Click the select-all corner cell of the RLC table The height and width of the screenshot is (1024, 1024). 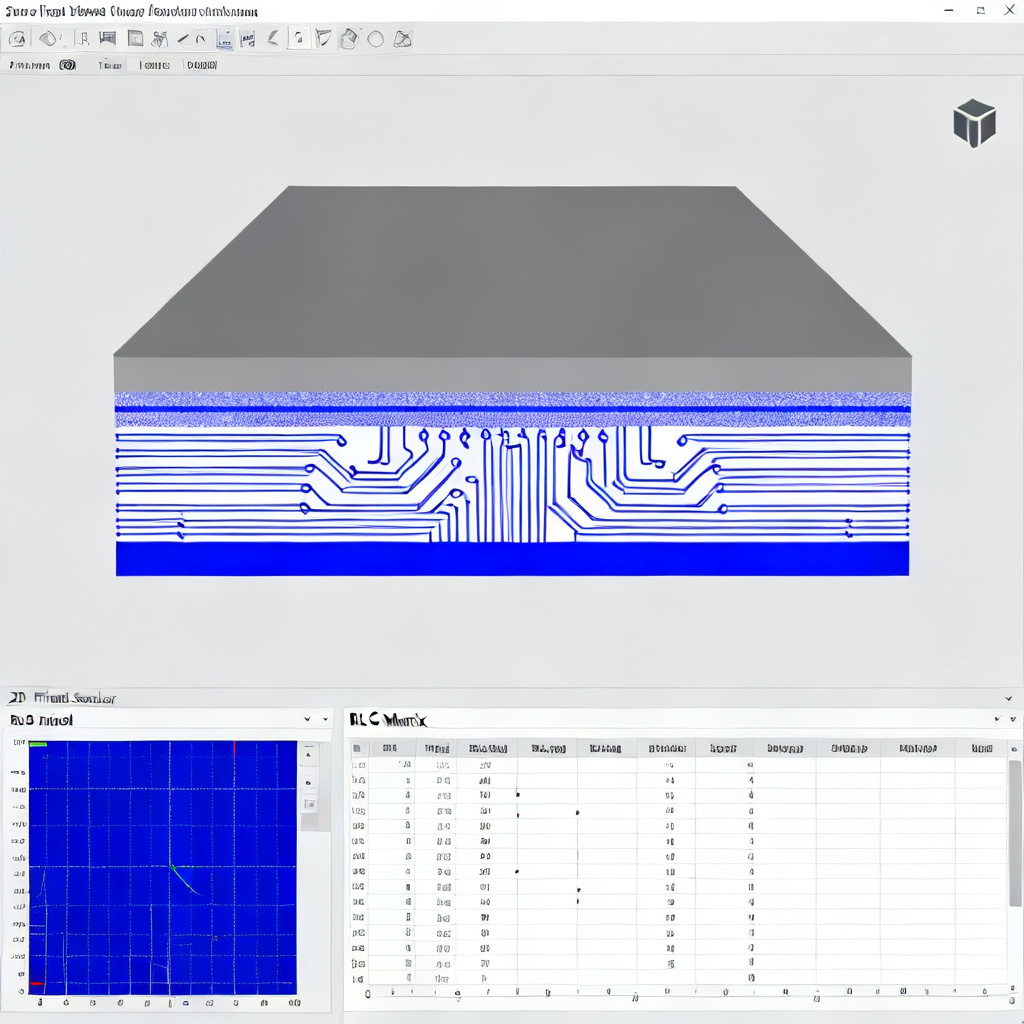click(357, 748)
